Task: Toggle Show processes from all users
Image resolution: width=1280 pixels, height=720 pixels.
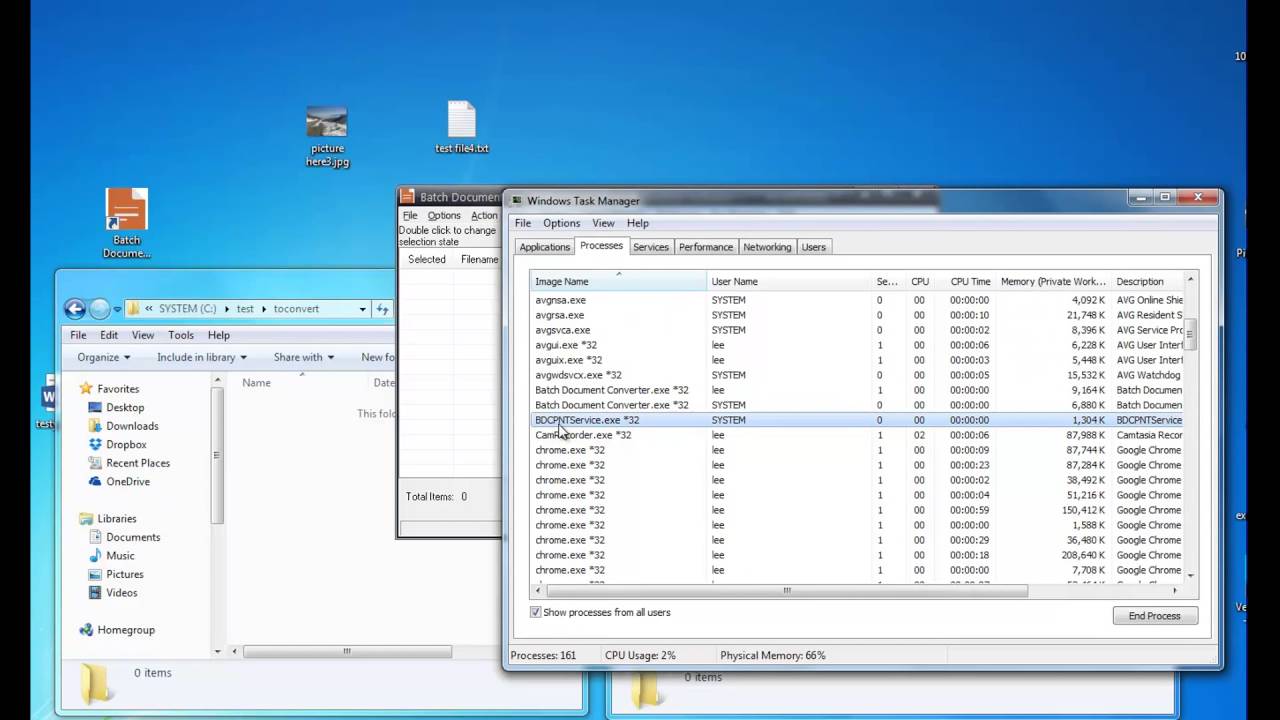Action: 536,612
